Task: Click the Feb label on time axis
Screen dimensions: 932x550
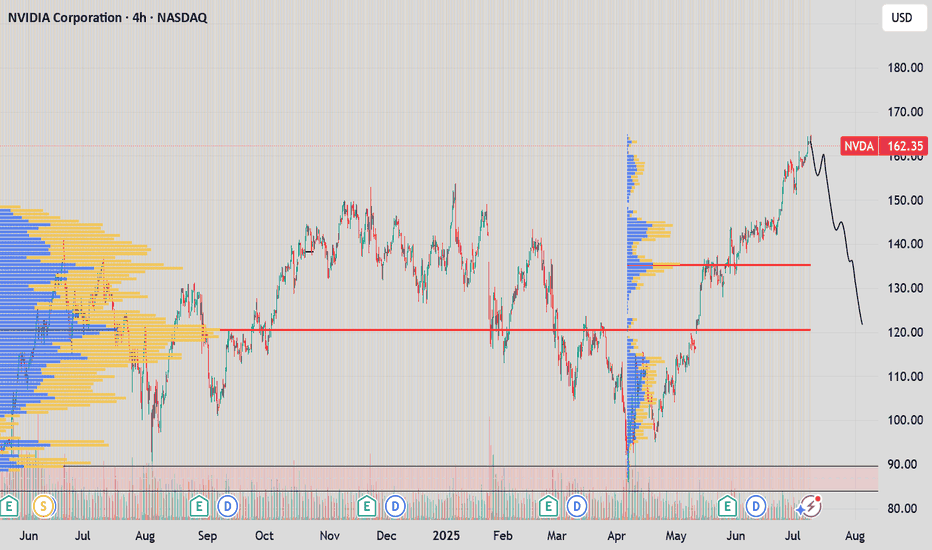Action: click(x=502, y=536)
